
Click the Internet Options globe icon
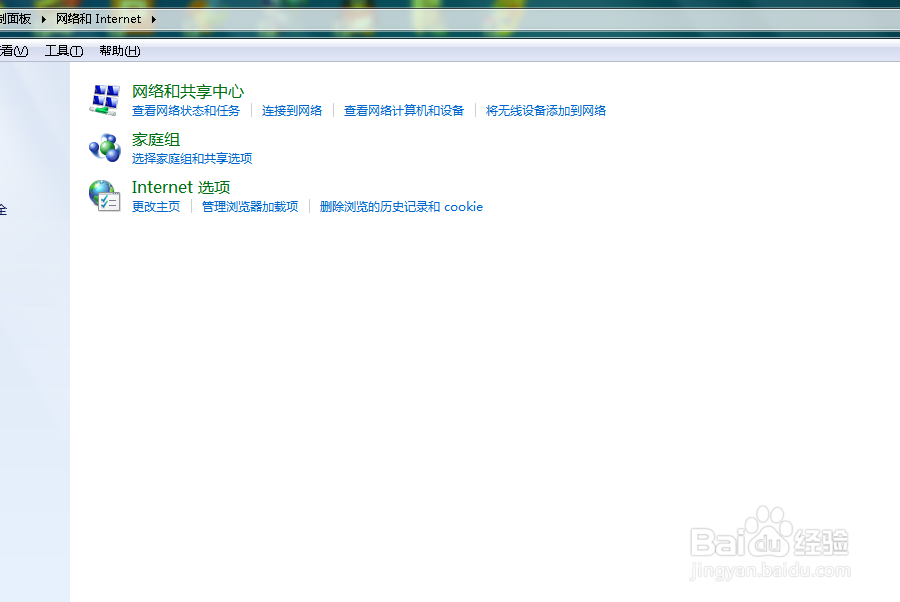(104, 196)
